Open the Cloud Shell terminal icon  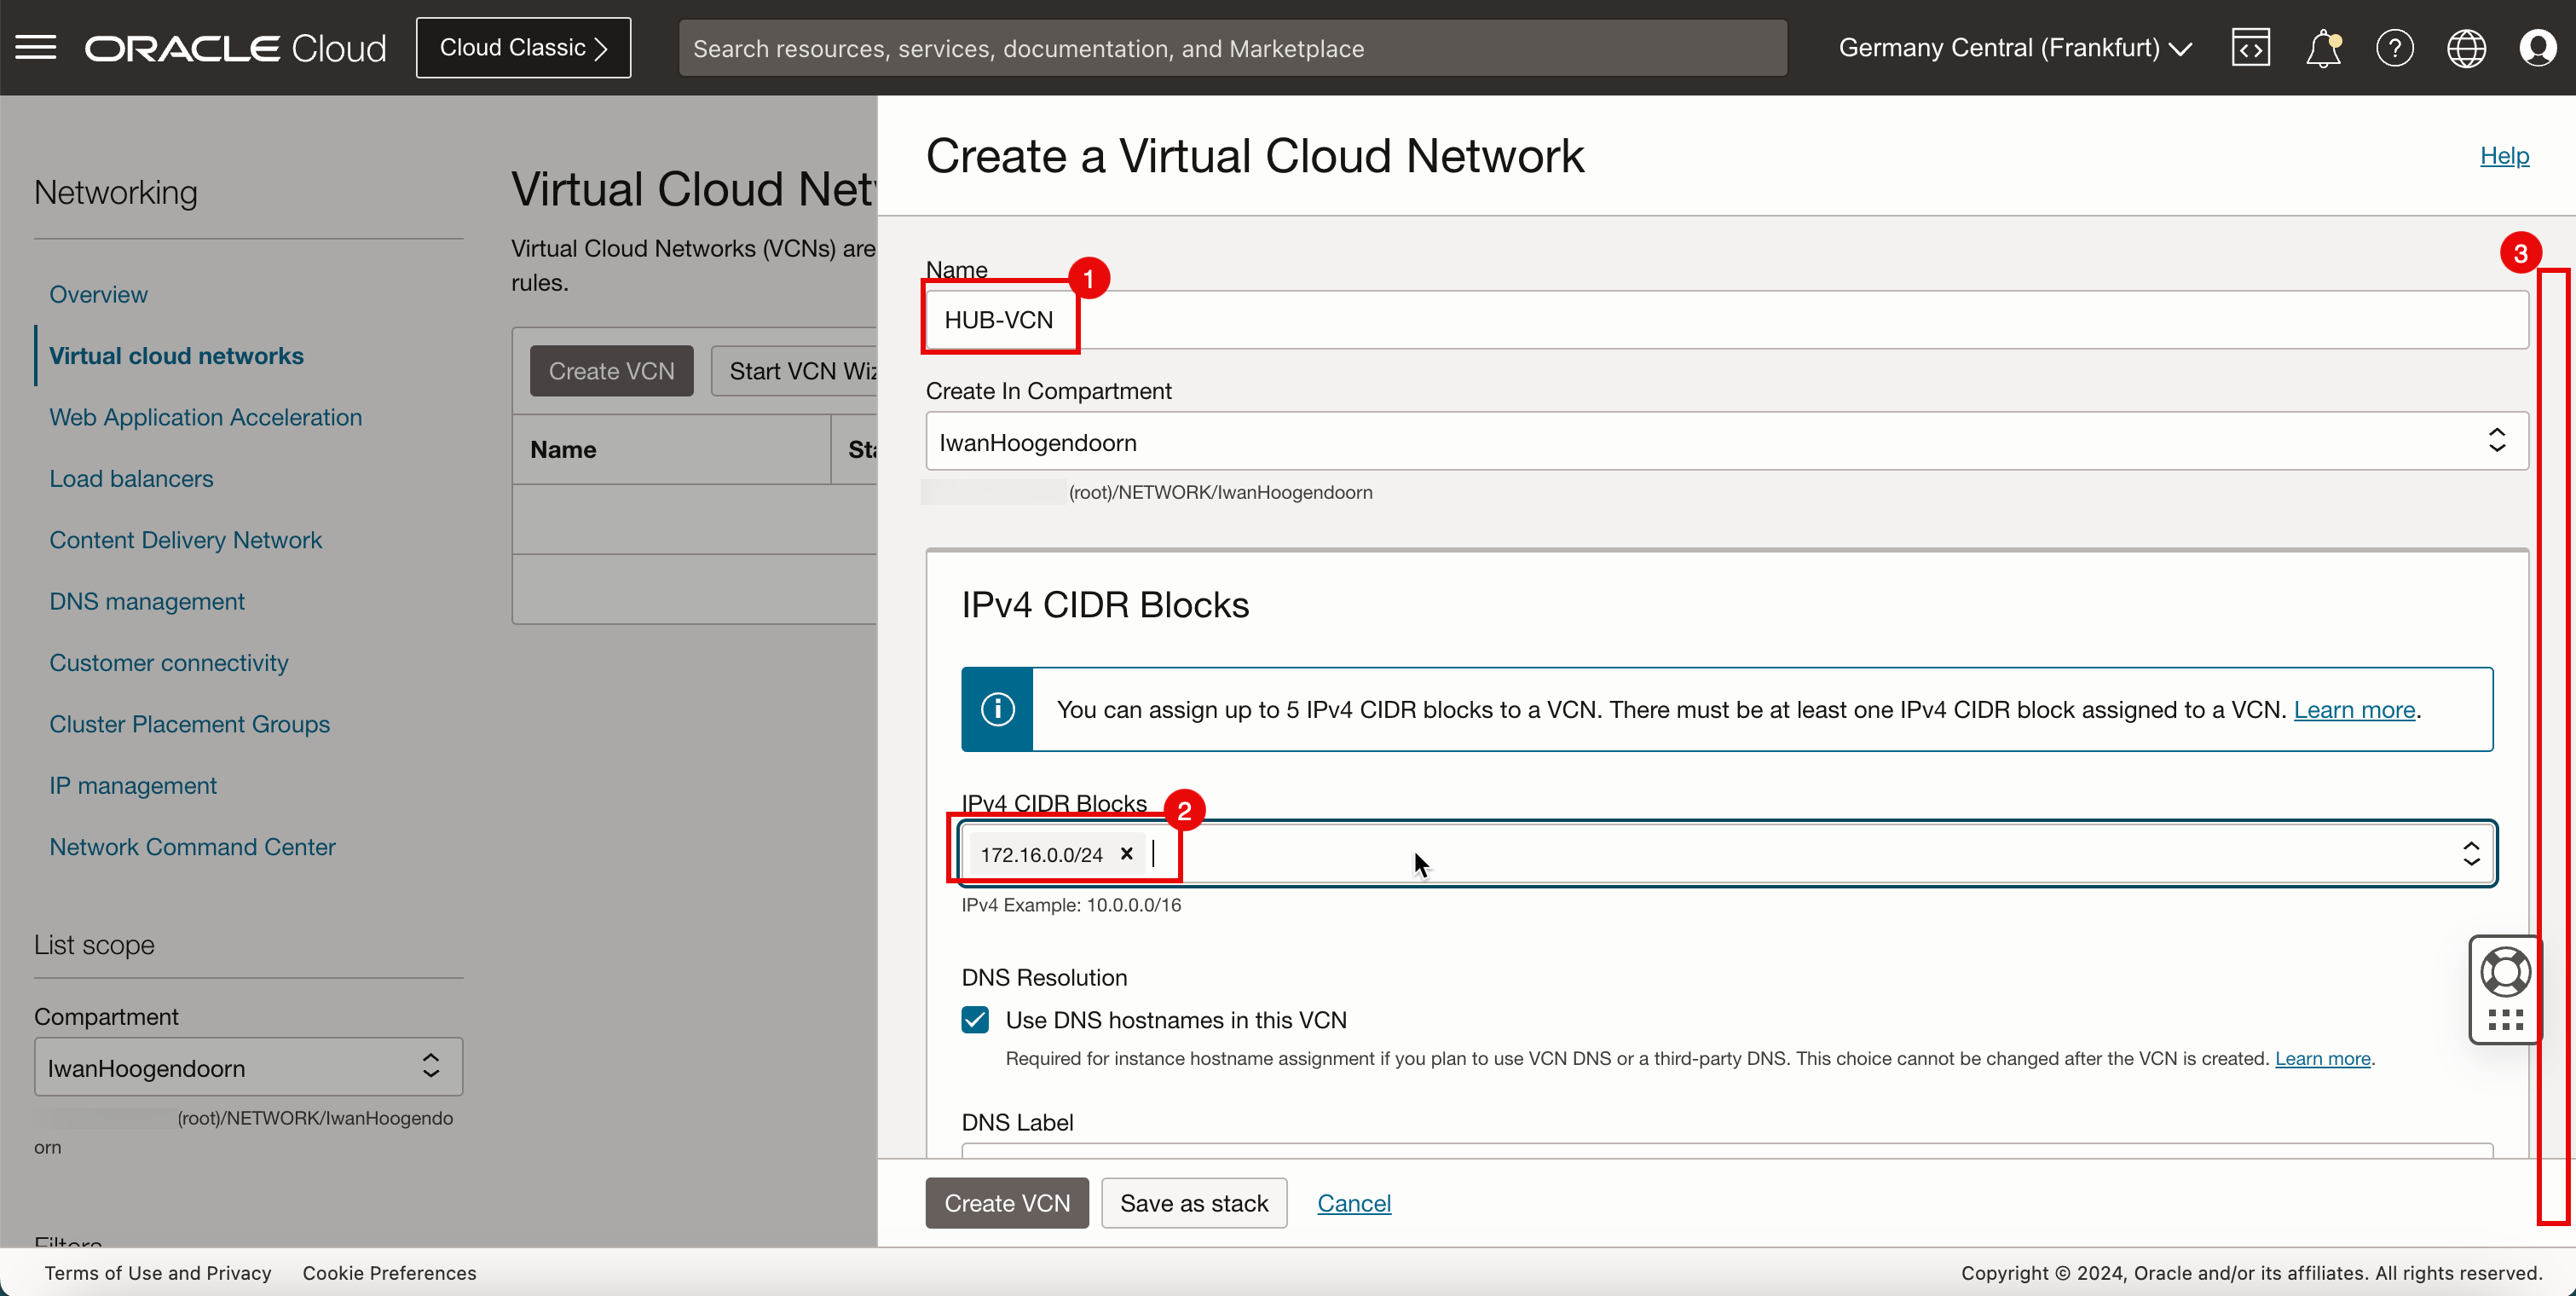click(2249, 48)
